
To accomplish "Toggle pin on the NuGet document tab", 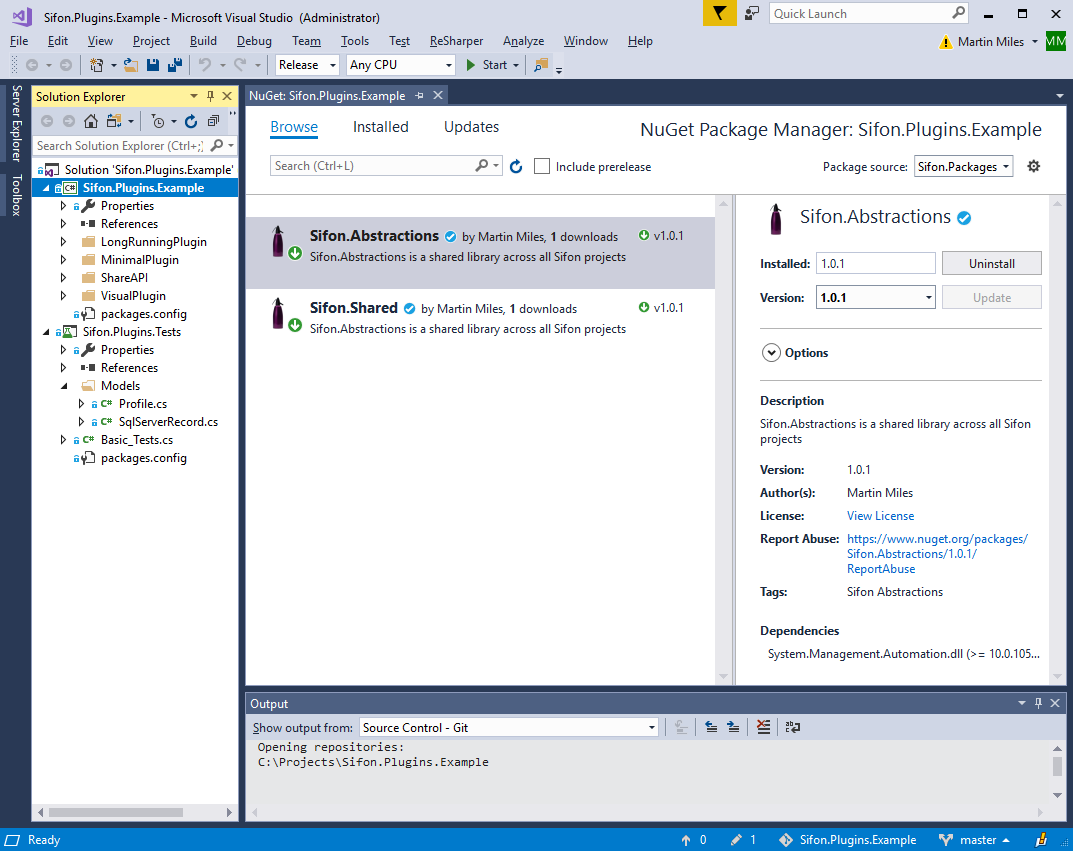I will click(x=419, y=96).
